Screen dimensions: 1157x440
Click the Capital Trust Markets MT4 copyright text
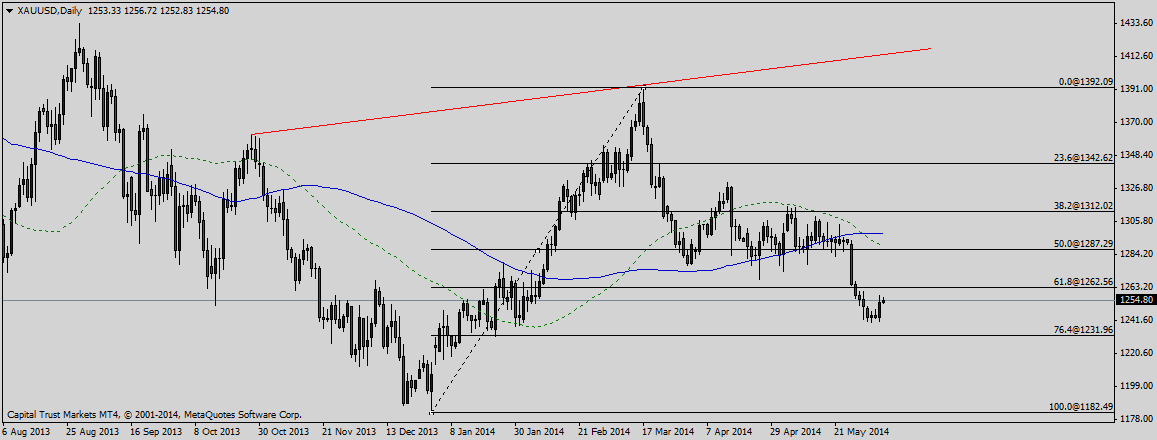point(153,414)
